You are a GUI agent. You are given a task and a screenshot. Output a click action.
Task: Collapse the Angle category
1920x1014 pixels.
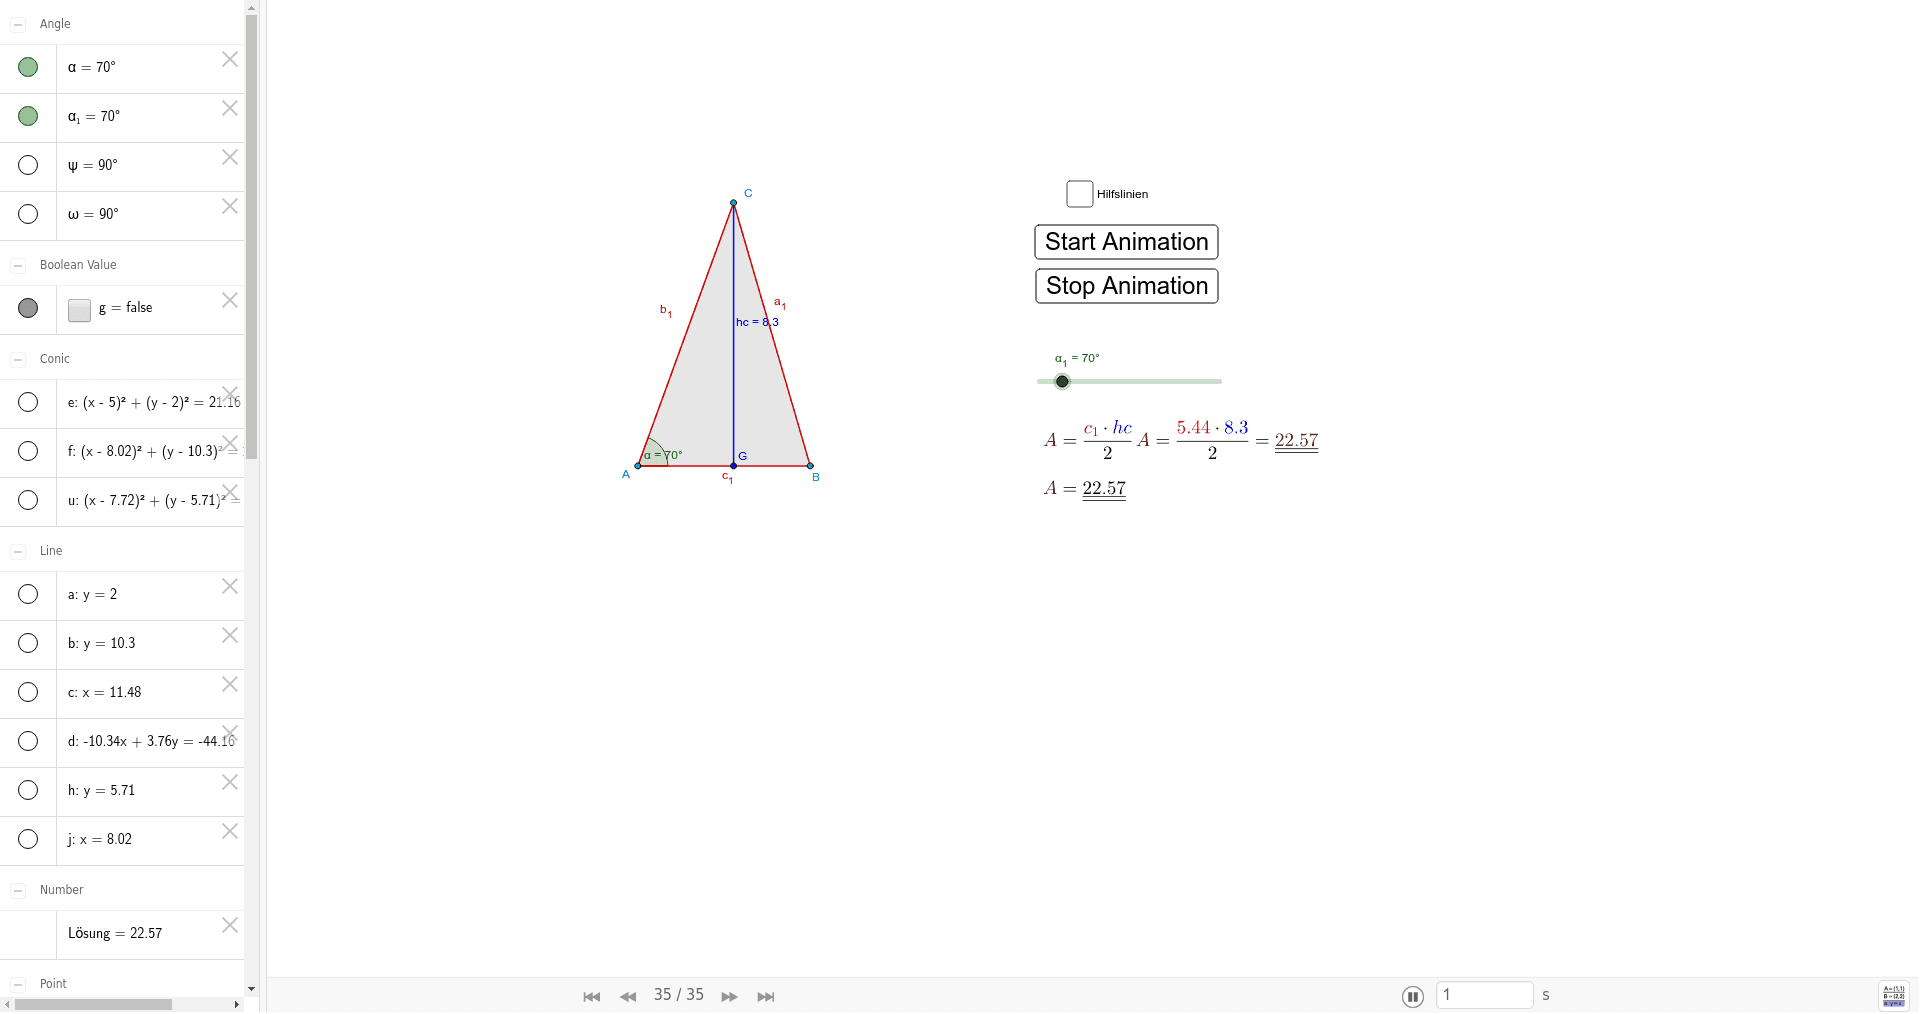tap(18, 24)
